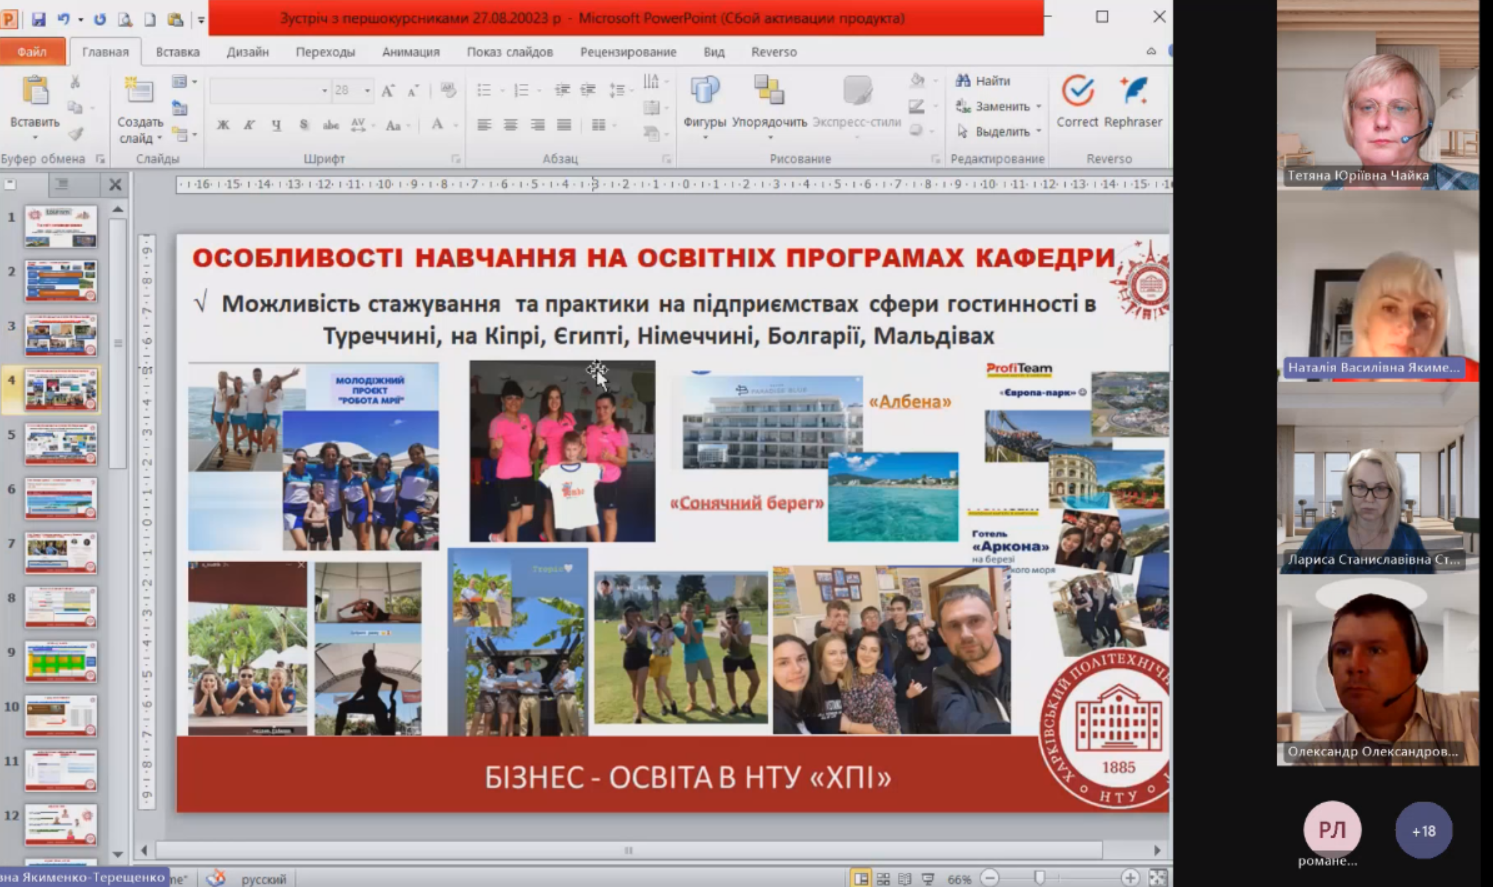Click the Fit slide to window icon
This screenshot has width=1493, height=887.
(1157, 878)
